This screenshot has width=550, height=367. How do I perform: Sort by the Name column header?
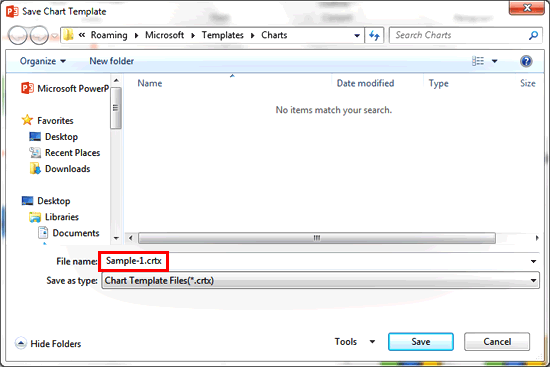pos(150,83)
